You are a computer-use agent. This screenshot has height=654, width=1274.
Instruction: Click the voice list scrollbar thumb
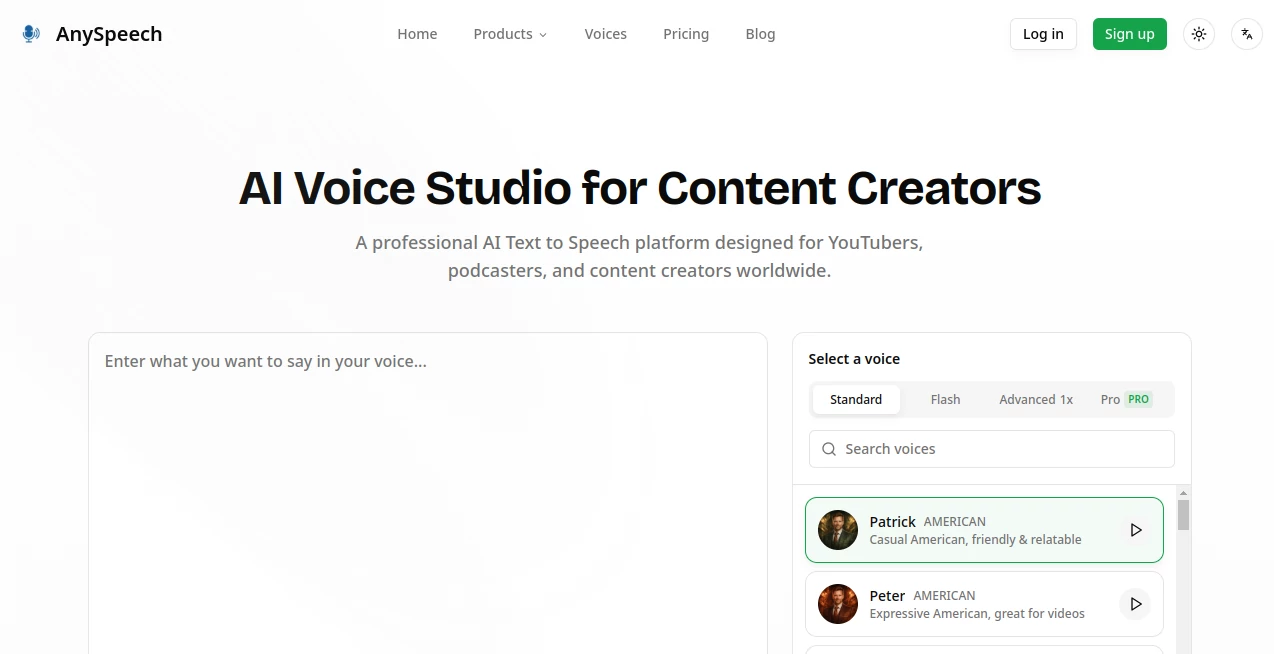1183,515
